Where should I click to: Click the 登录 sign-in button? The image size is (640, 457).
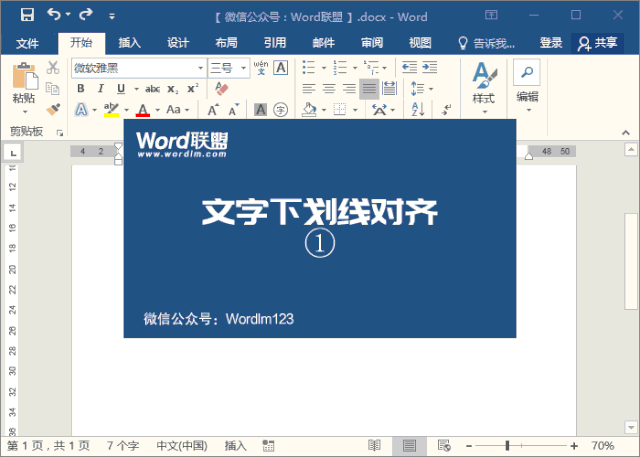[551, 42]
